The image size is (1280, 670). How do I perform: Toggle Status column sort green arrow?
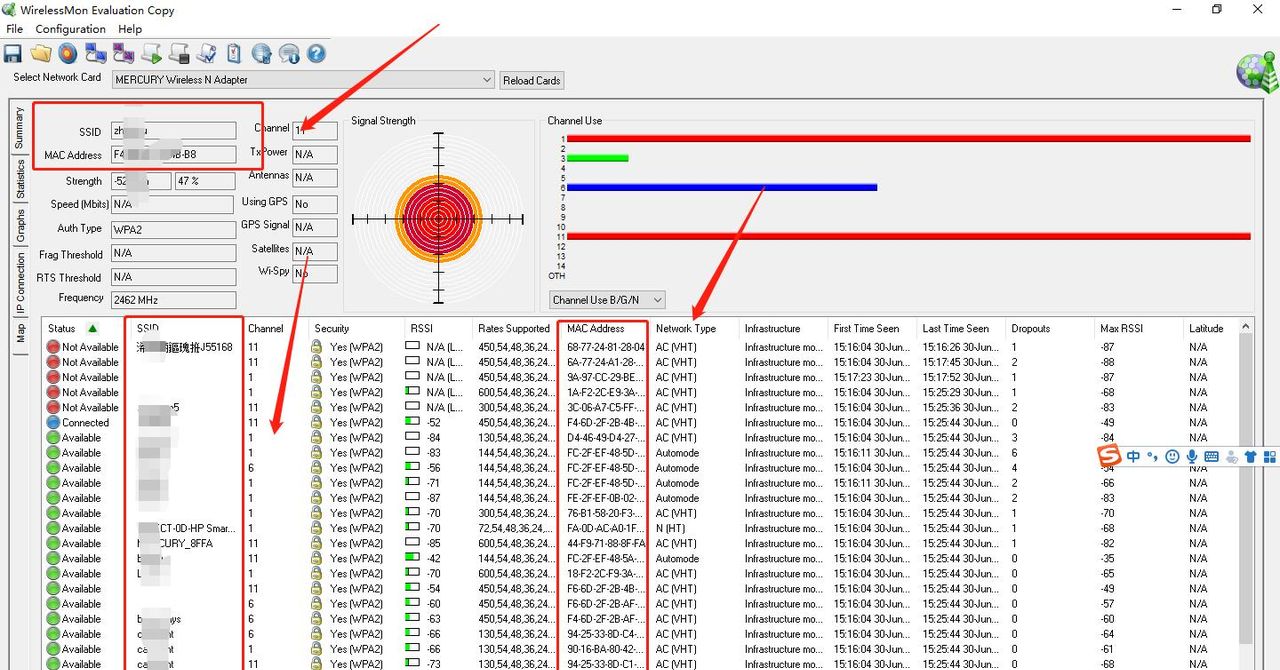point(93,328)
